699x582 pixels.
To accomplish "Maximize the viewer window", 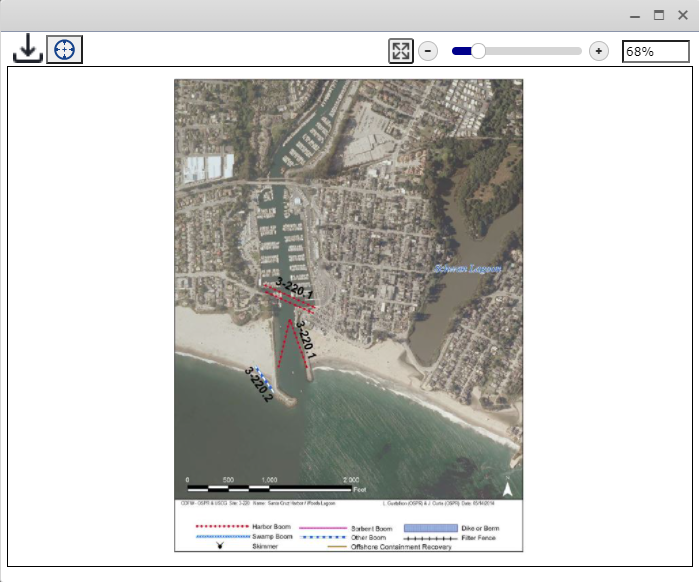I will tap(659, 16).
